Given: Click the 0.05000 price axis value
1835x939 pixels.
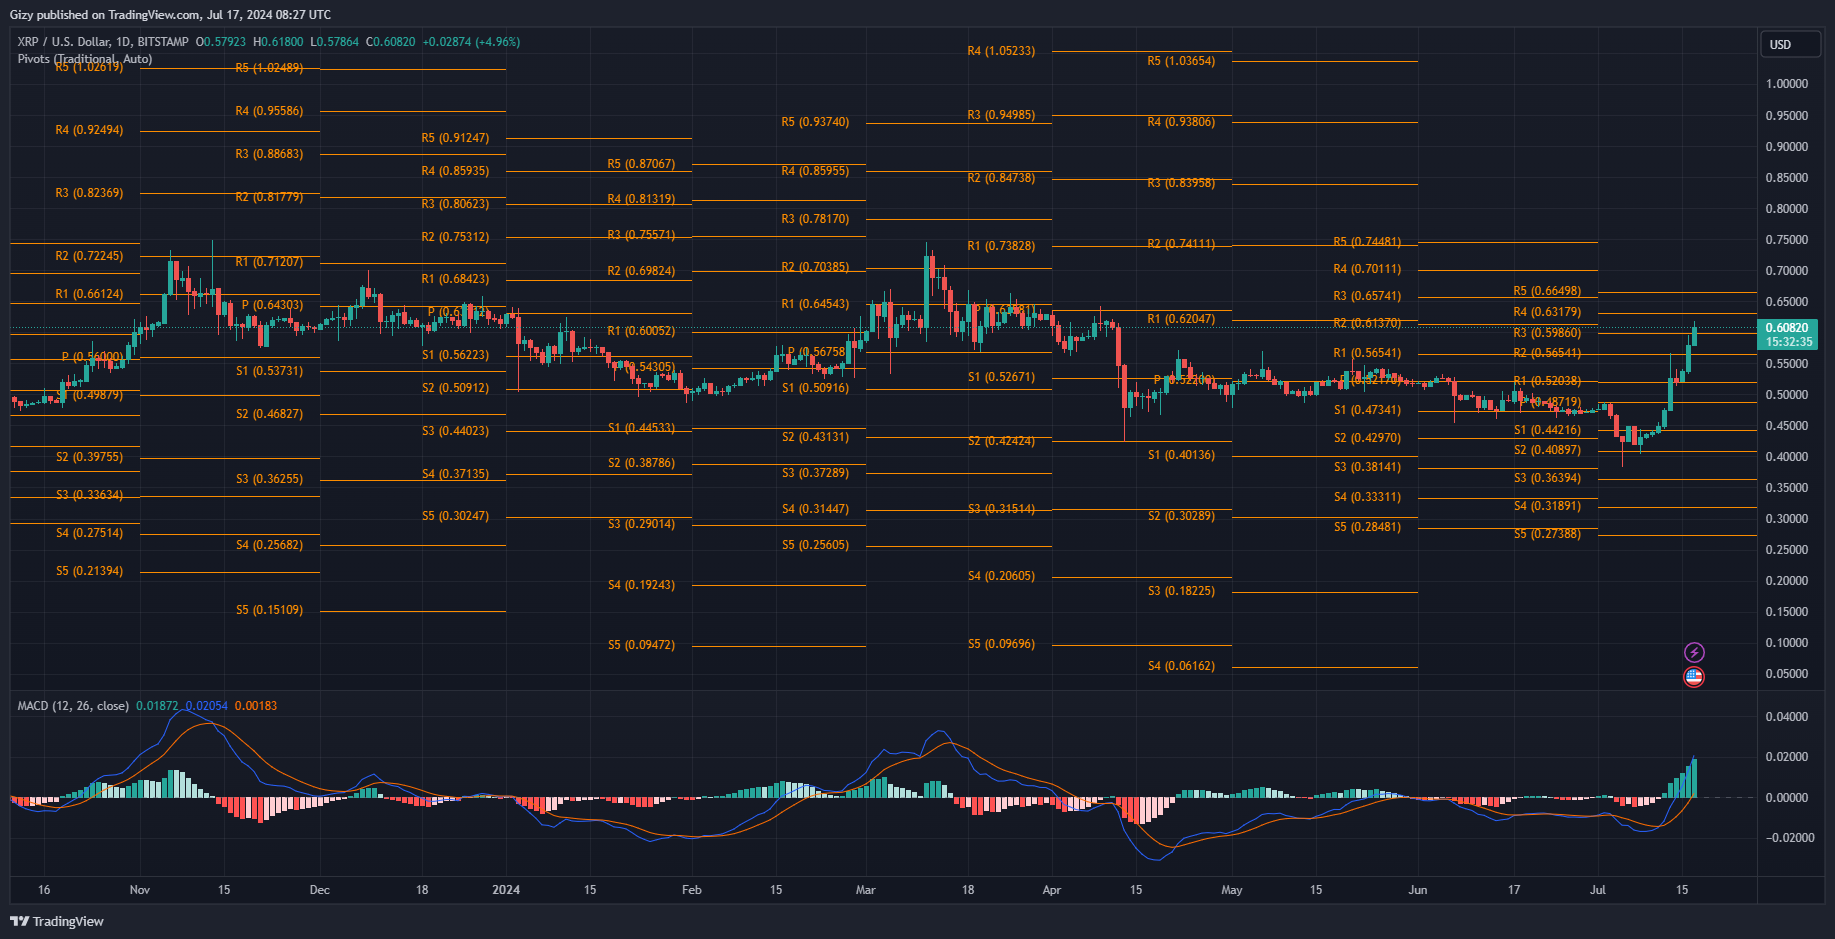Looking at the screenshot, I should (1787, 674).
